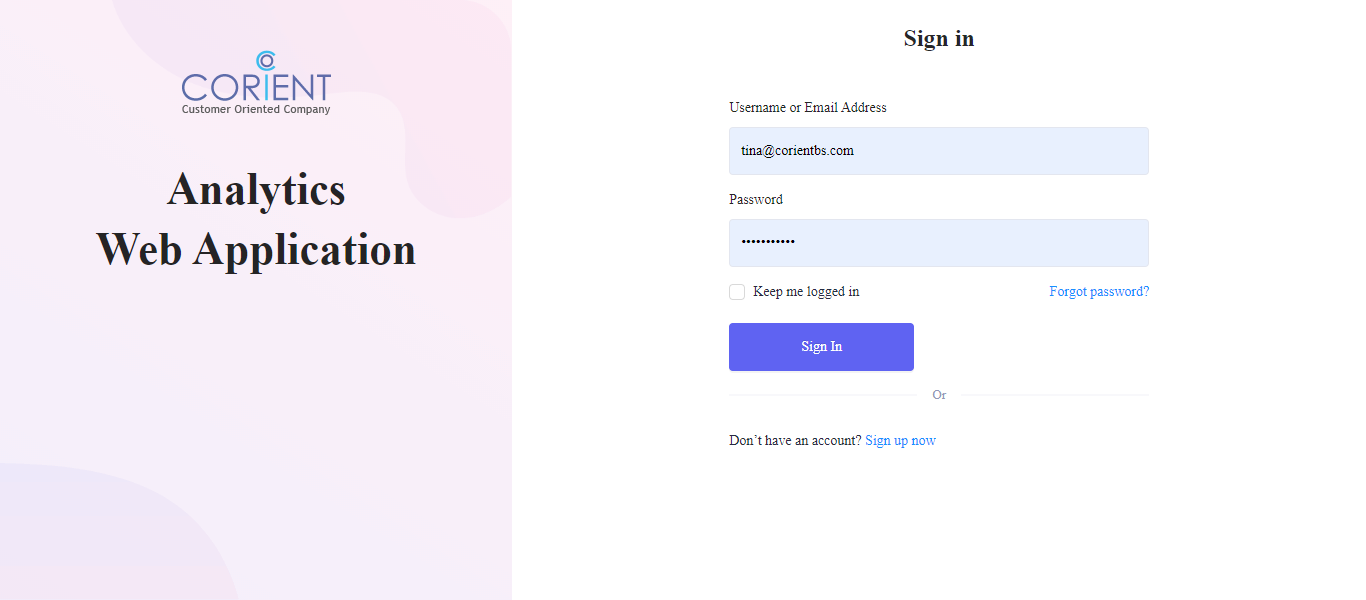This screenshot has width=1366, height=600.
Task: Click the Analytics heading text
Action: [256, 189]
